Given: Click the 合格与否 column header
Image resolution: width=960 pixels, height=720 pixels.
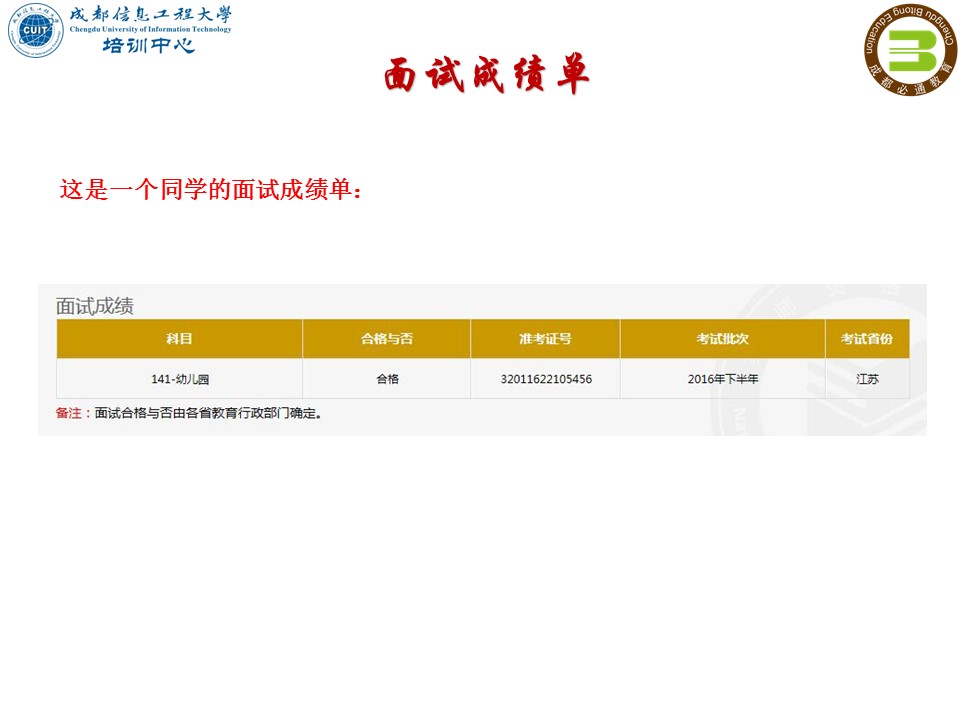Looking at the screenshot, I should (385, 338).
